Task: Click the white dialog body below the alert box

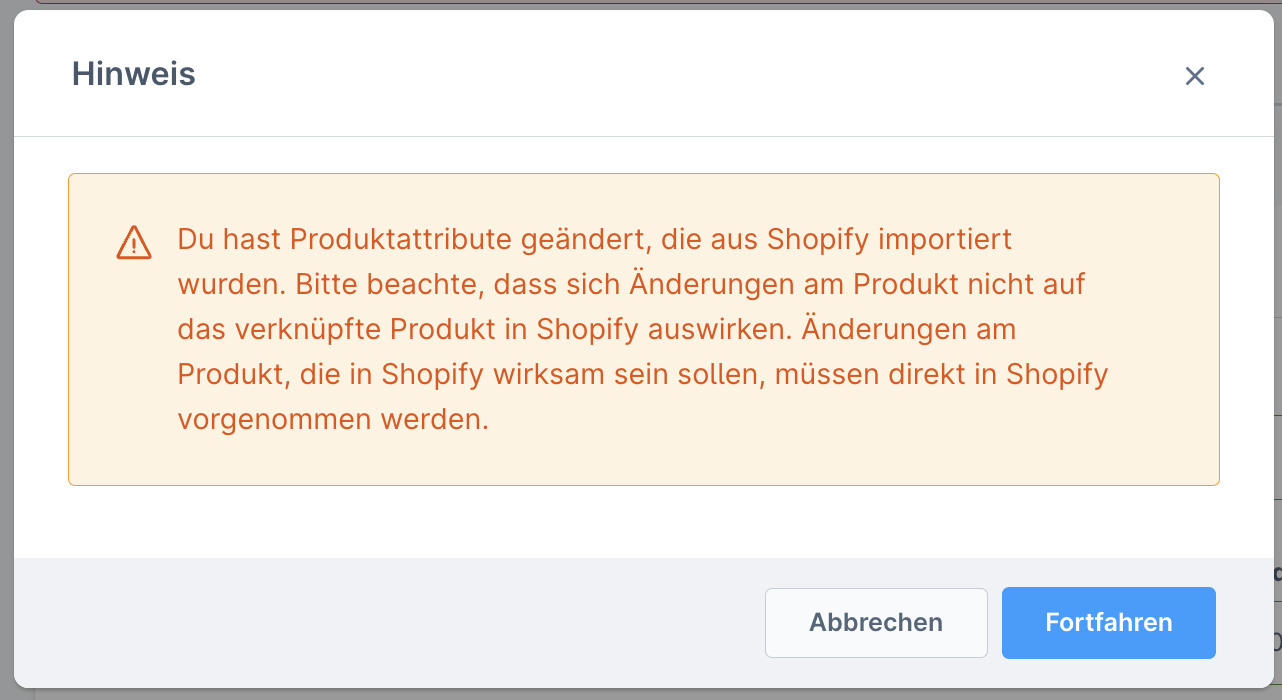Action: tap(640, 522)
